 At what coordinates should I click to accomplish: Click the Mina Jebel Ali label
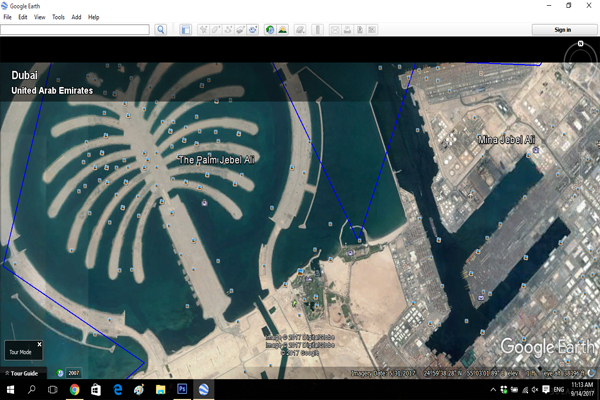pyautogui.click(x=506, y=140)
